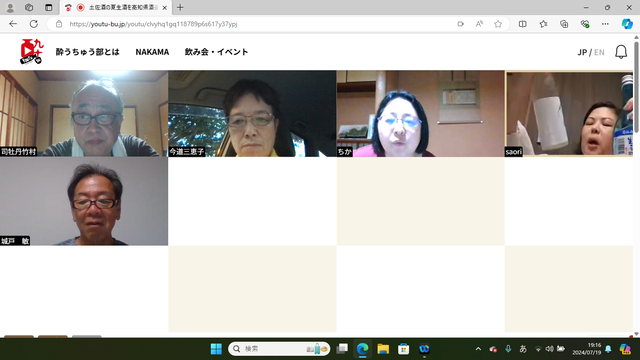Select the saori video tile
640x360 pixels.
(x=569, y=113)
